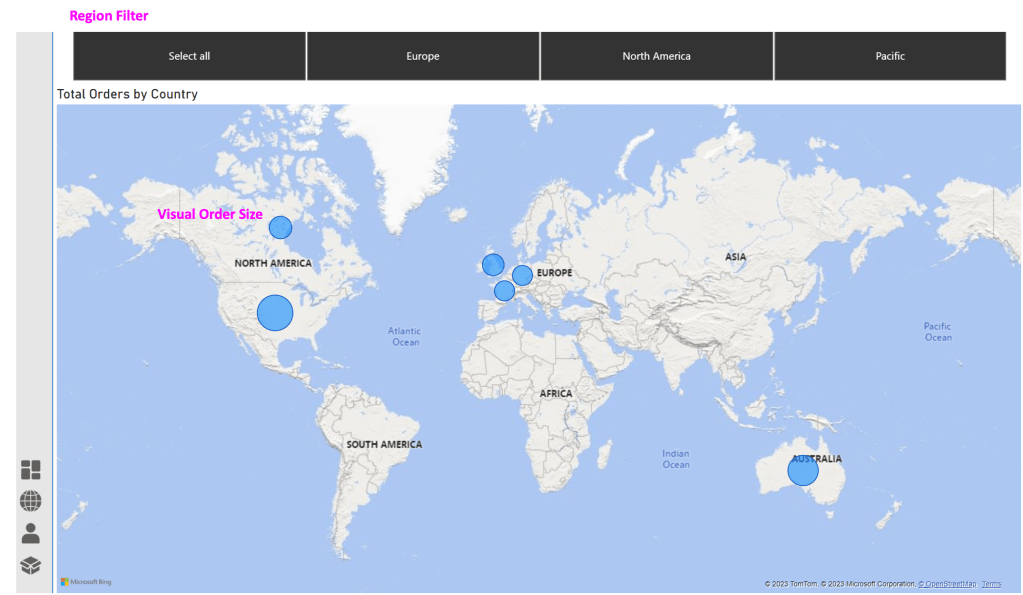
Task: Choose Select all in region filter
Action: tap(189, 56)
